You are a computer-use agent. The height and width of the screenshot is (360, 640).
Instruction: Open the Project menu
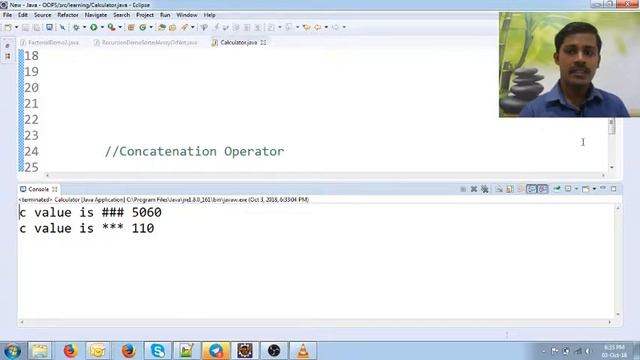click(145, 15)
